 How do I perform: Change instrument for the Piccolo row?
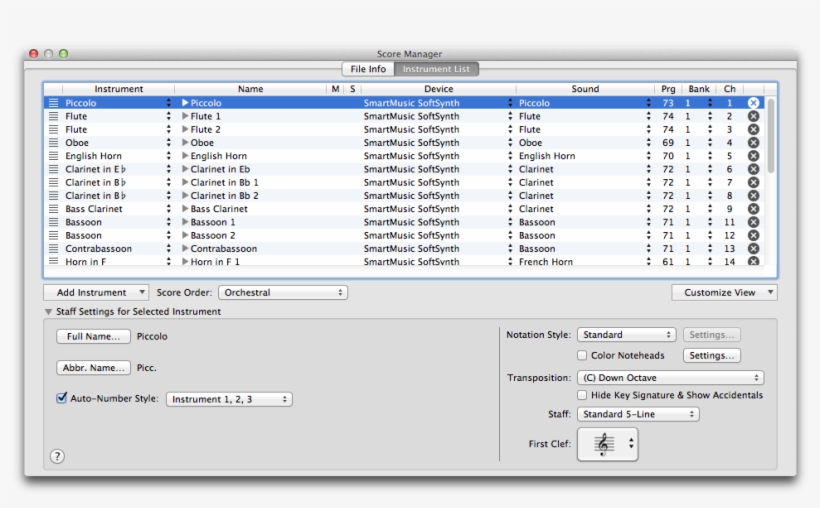click(168, 103)
